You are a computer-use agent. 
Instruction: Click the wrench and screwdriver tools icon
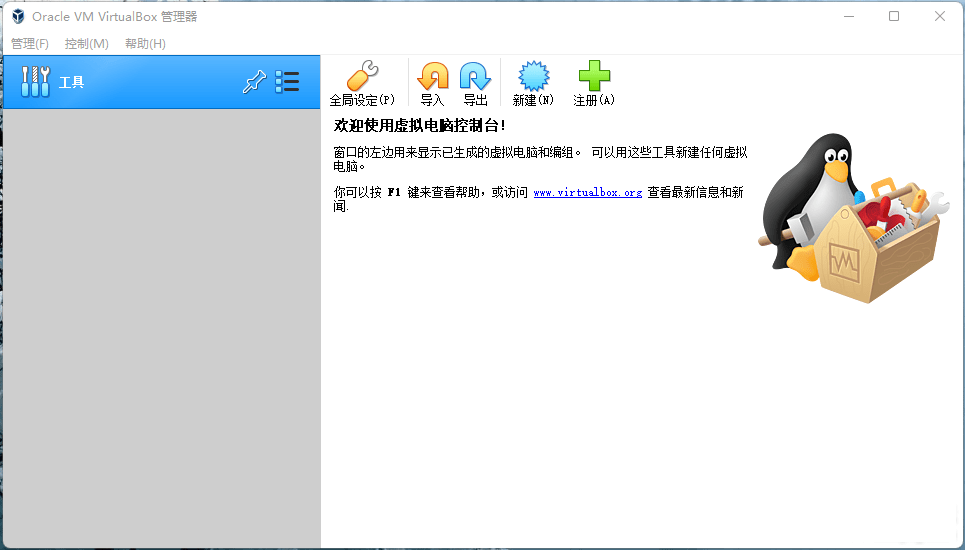click(x=35, y=82)
